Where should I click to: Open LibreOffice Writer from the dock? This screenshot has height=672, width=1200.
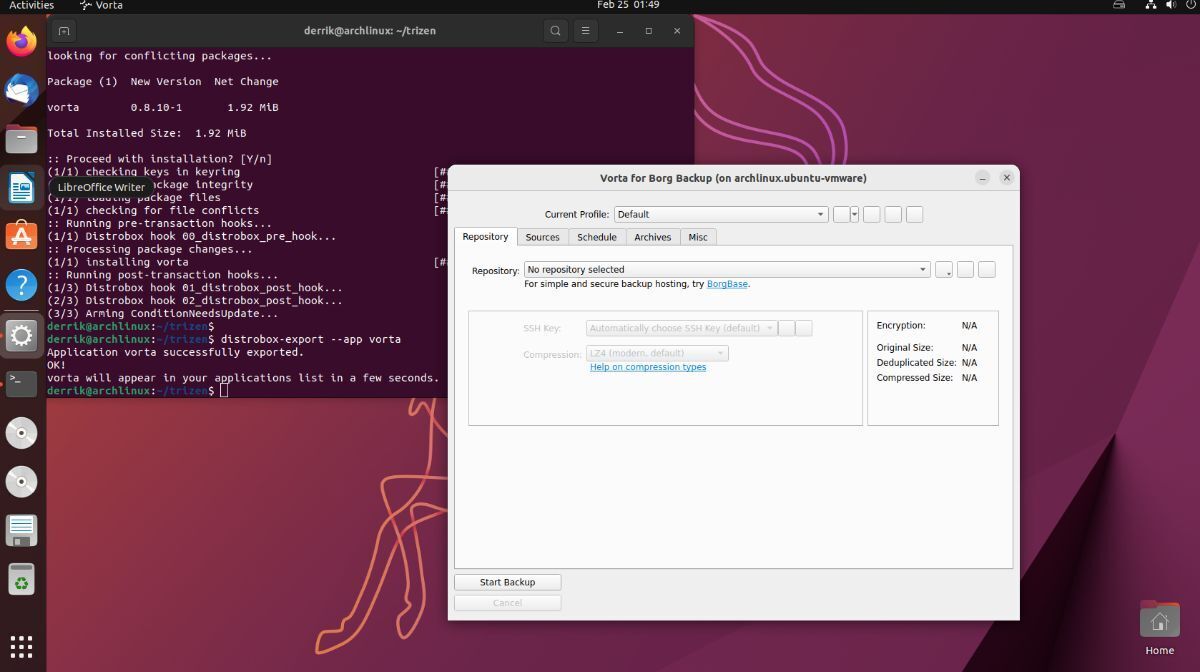[21, 187]
